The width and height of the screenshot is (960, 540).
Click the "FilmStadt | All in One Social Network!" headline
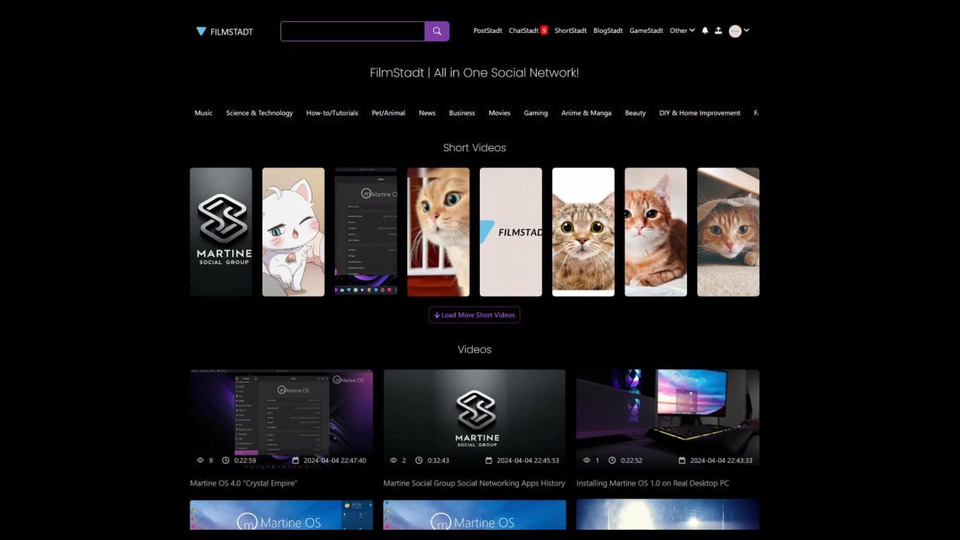(474, 73)
